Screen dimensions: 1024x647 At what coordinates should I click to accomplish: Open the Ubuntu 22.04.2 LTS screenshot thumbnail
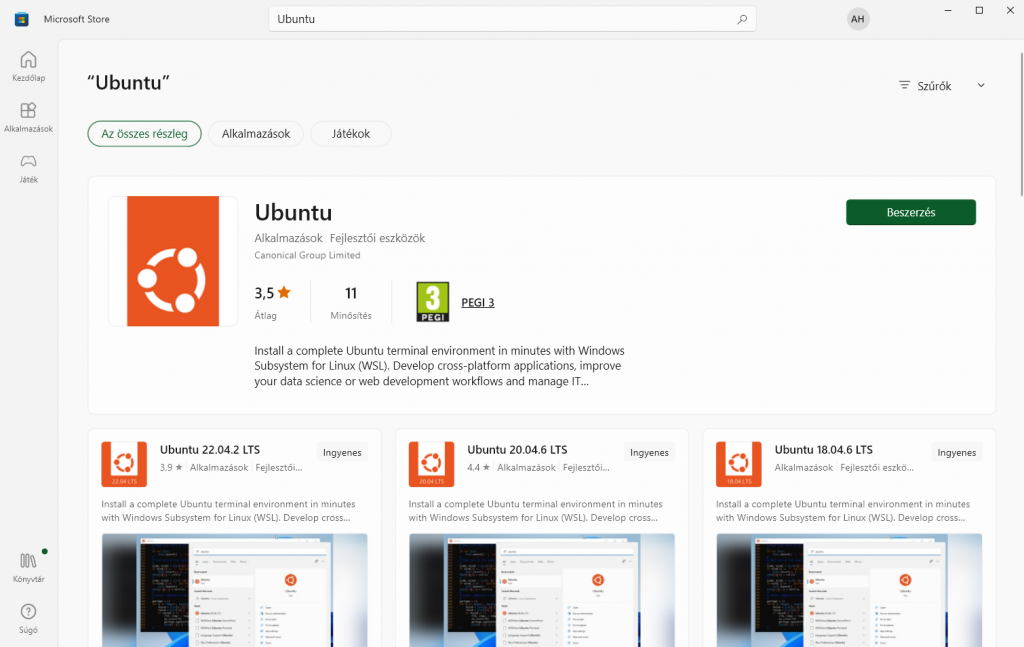pos(234,589)
